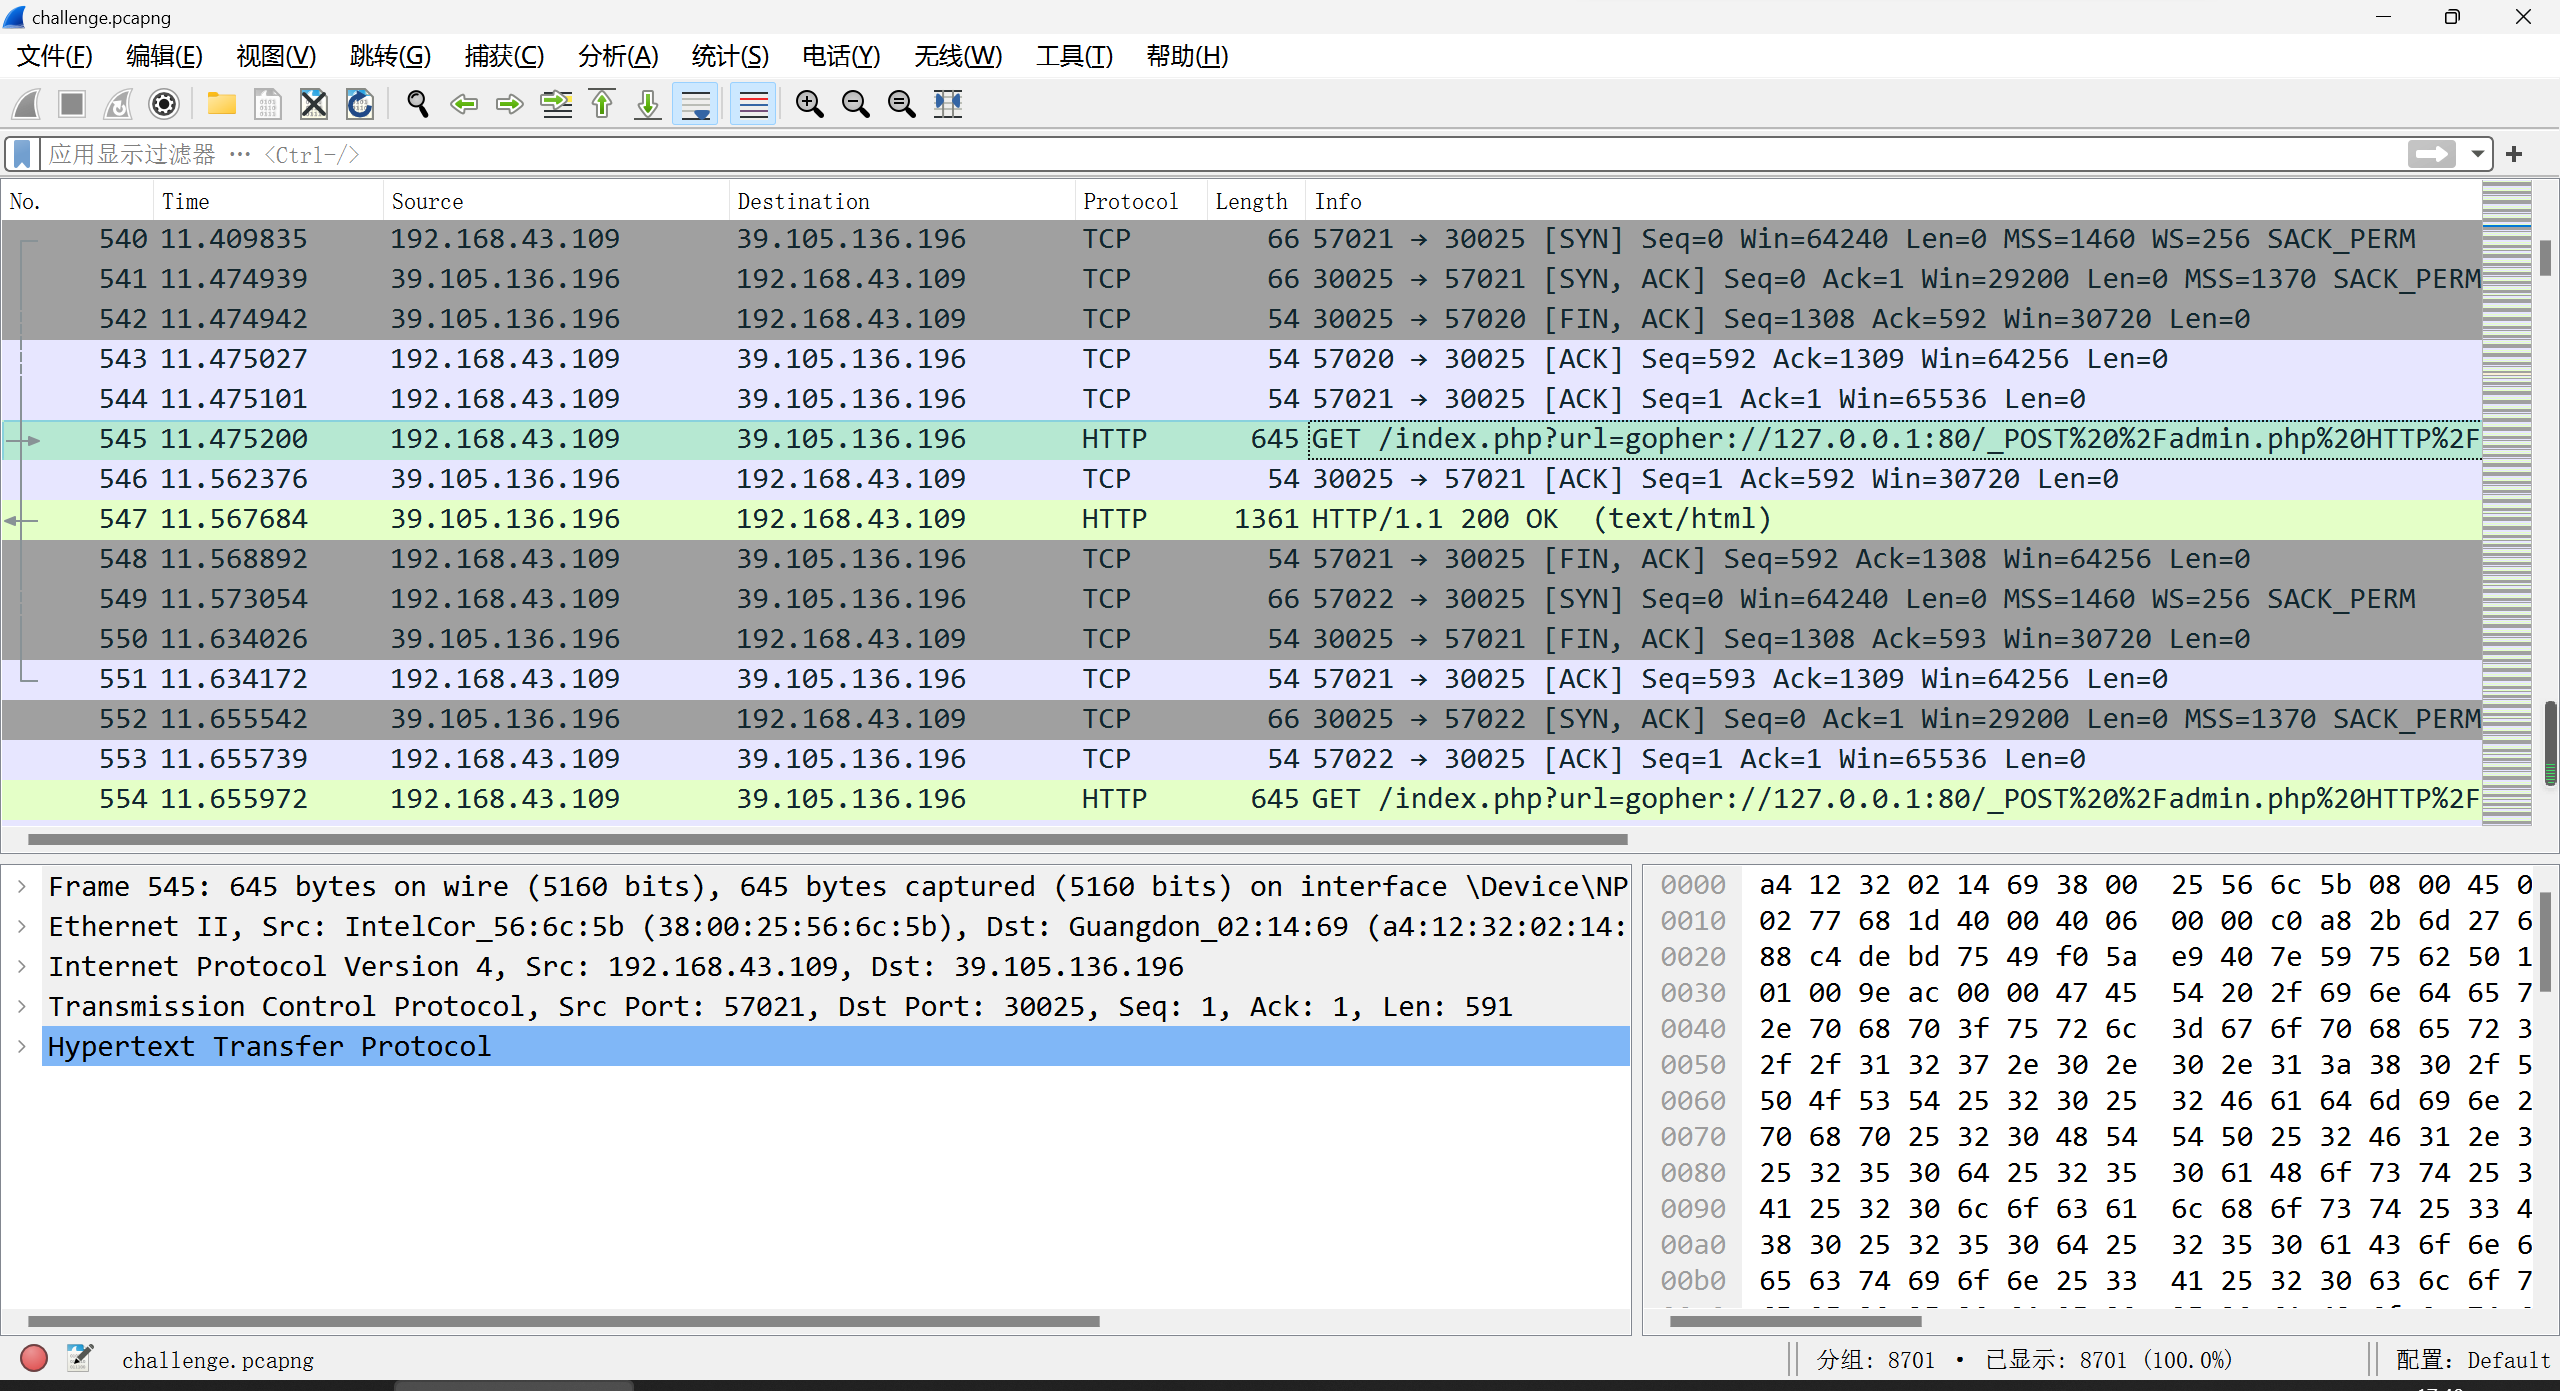The height and width of the screenshot is (1391, 2560).
Task: Expand Internet Protocol Version 4 row
Action: [x=22, y=967]
